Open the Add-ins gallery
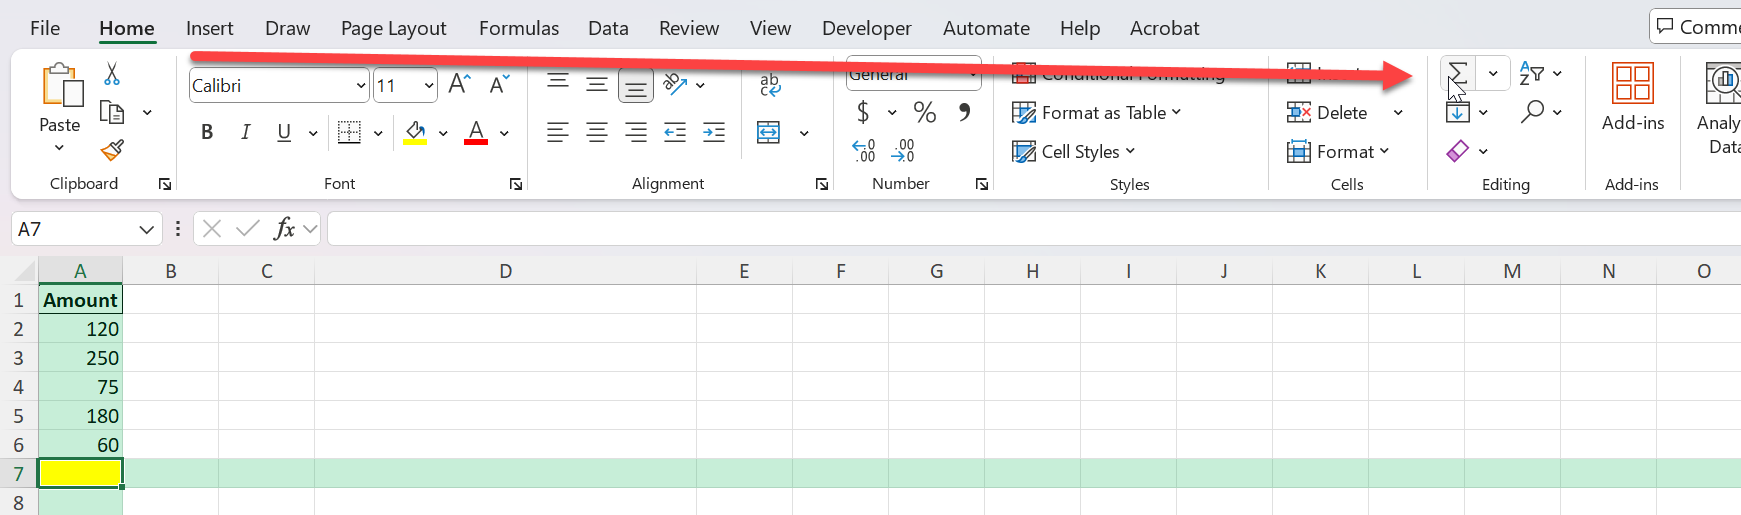The image size is (1741, 515). click(1633, 97)
